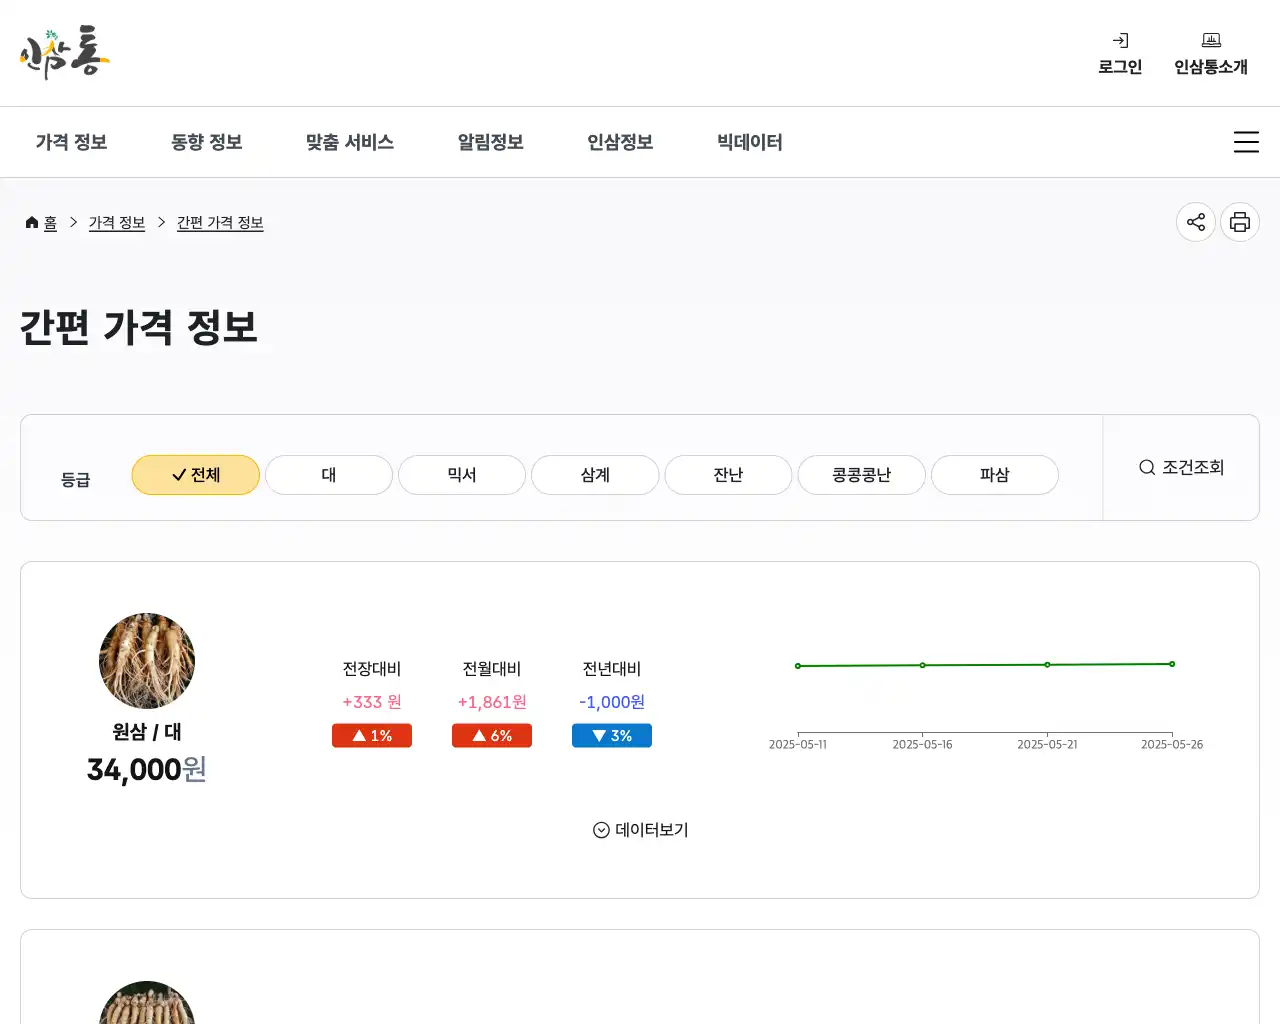Click the +1,861원 value
Image resolution: width=1280 pixels, height=1024 pixels.
point(492,702)
